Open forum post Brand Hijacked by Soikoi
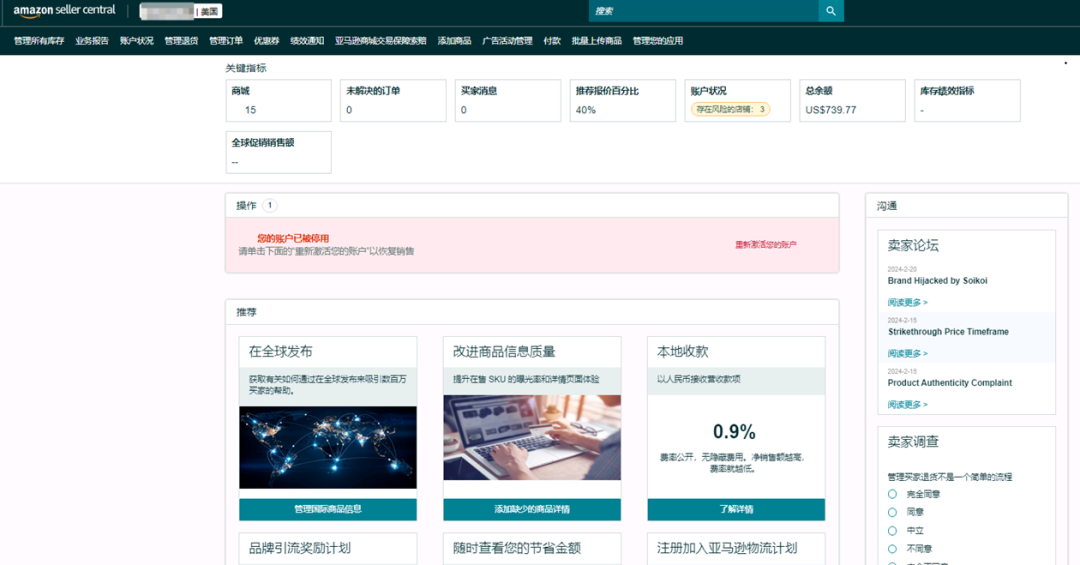 (x=937, y=281)
